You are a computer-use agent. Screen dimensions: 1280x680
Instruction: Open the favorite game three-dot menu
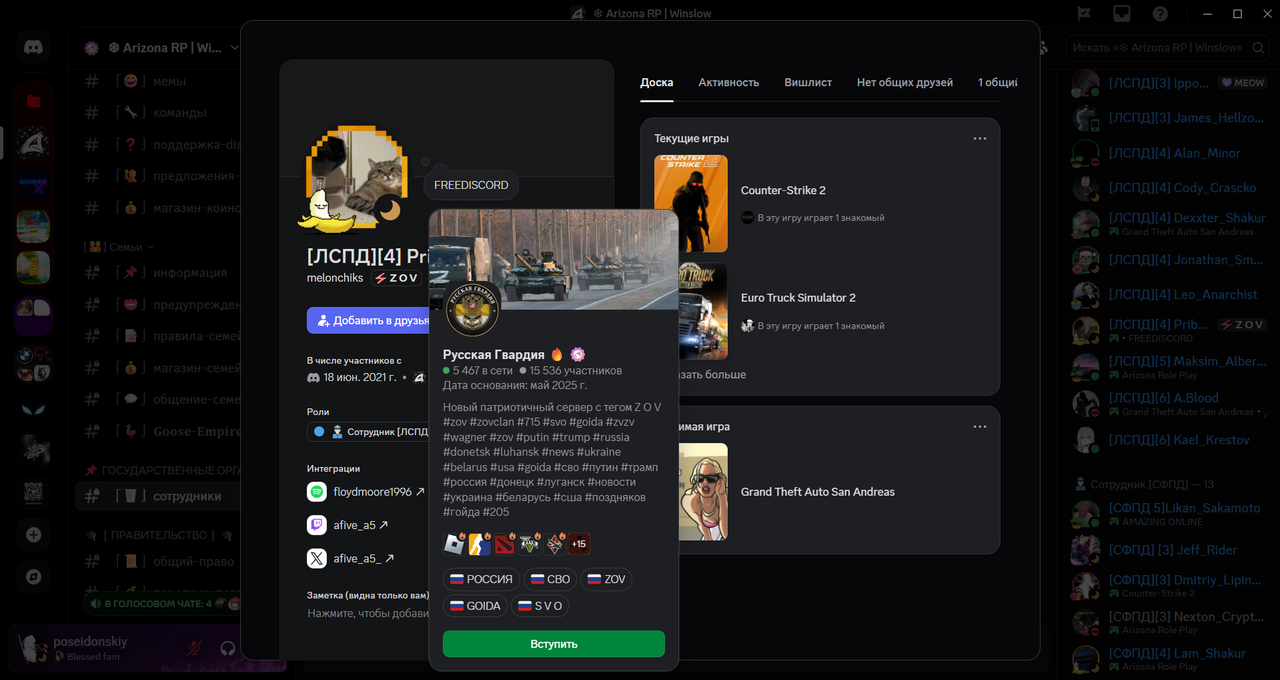click(980, 426)
